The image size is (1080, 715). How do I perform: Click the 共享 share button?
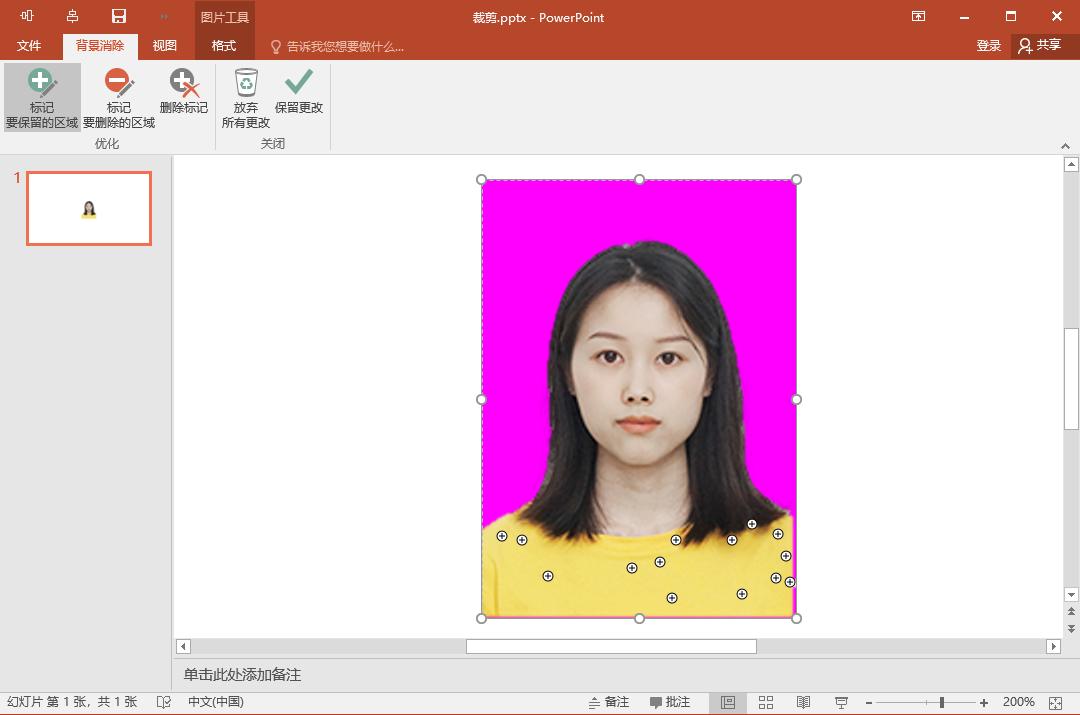(x=1044, y=45)
